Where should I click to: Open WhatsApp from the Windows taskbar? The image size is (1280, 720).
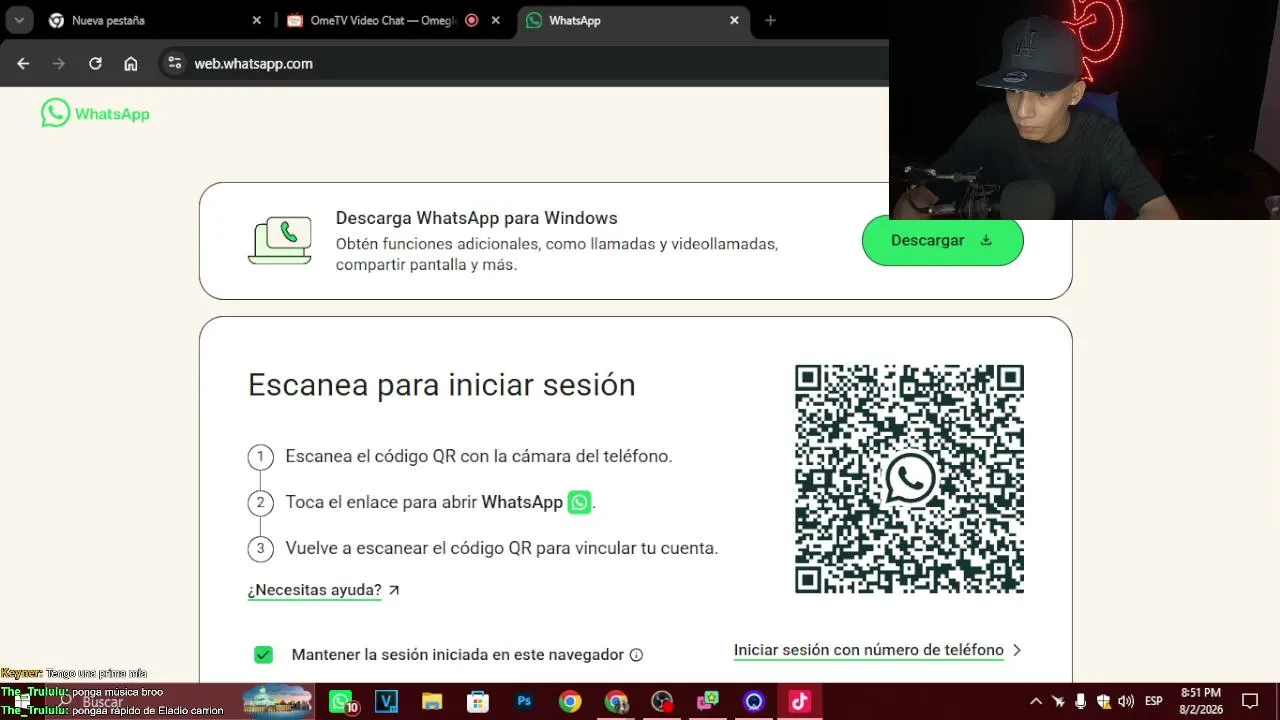point(343,702)
